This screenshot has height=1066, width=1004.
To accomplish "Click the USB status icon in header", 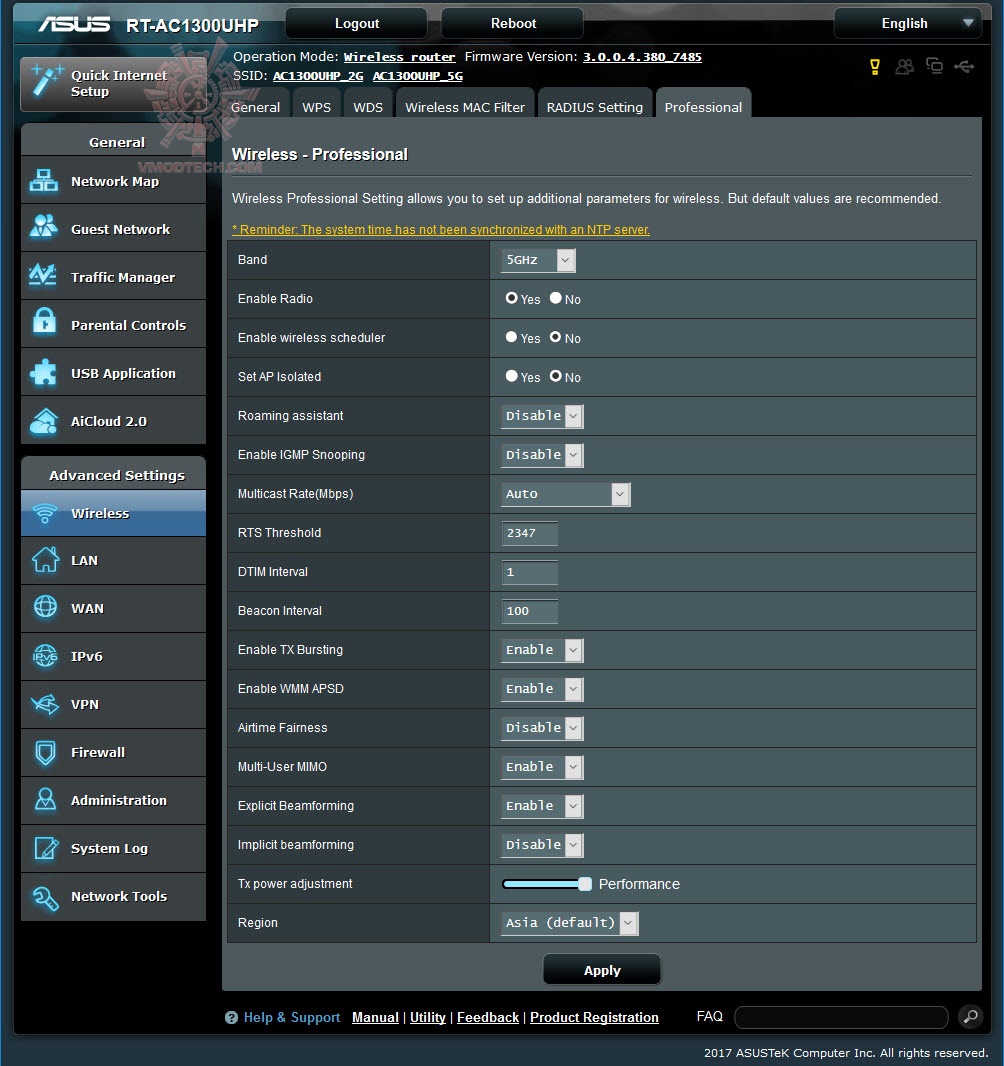I will pos(965,66).
